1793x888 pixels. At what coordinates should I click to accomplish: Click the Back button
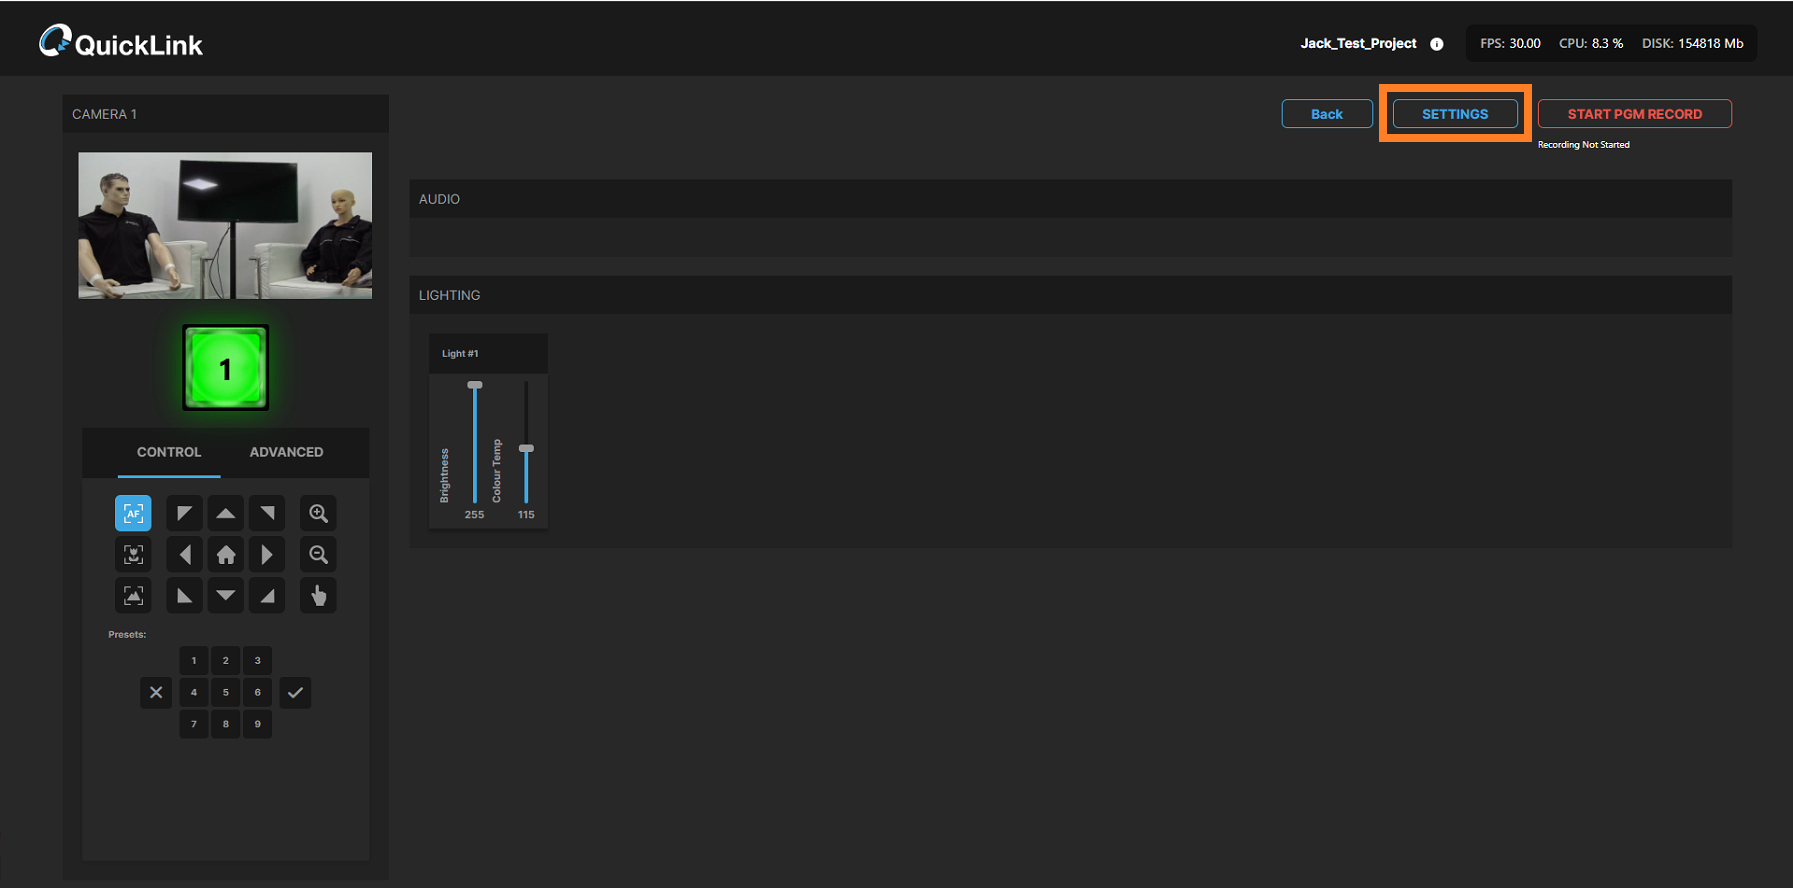(x=1327, y=114)
